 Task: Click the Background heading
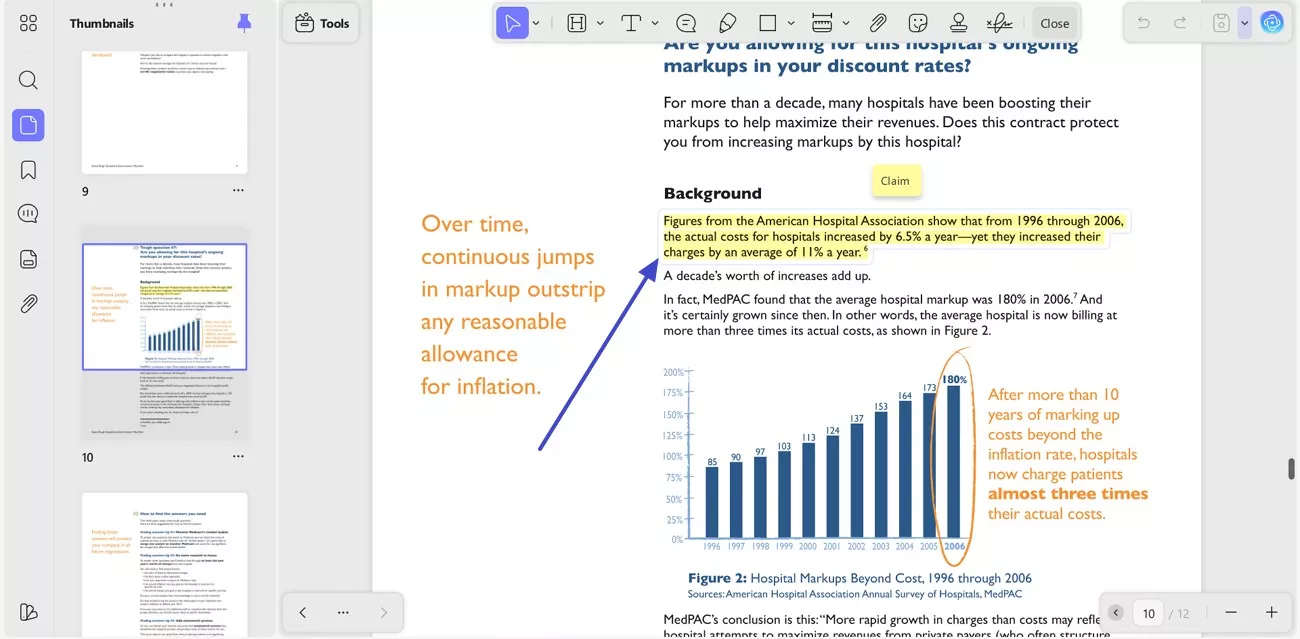click(x=713, y=193)
